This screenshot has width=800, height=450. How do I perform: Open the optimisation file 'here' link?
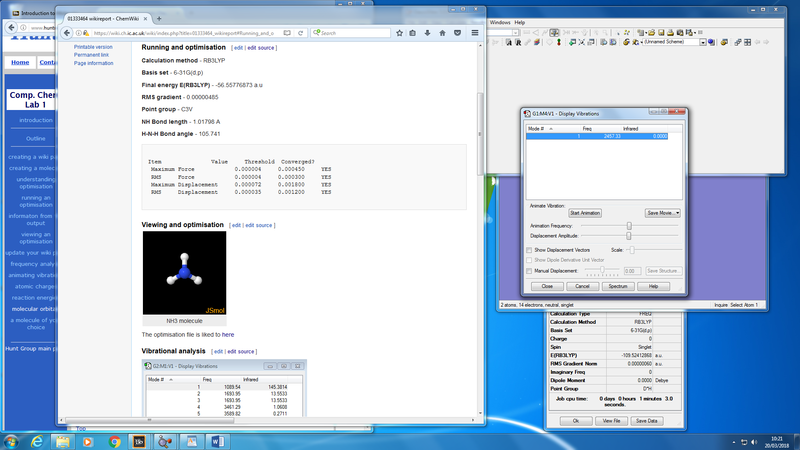pos(228,335)
